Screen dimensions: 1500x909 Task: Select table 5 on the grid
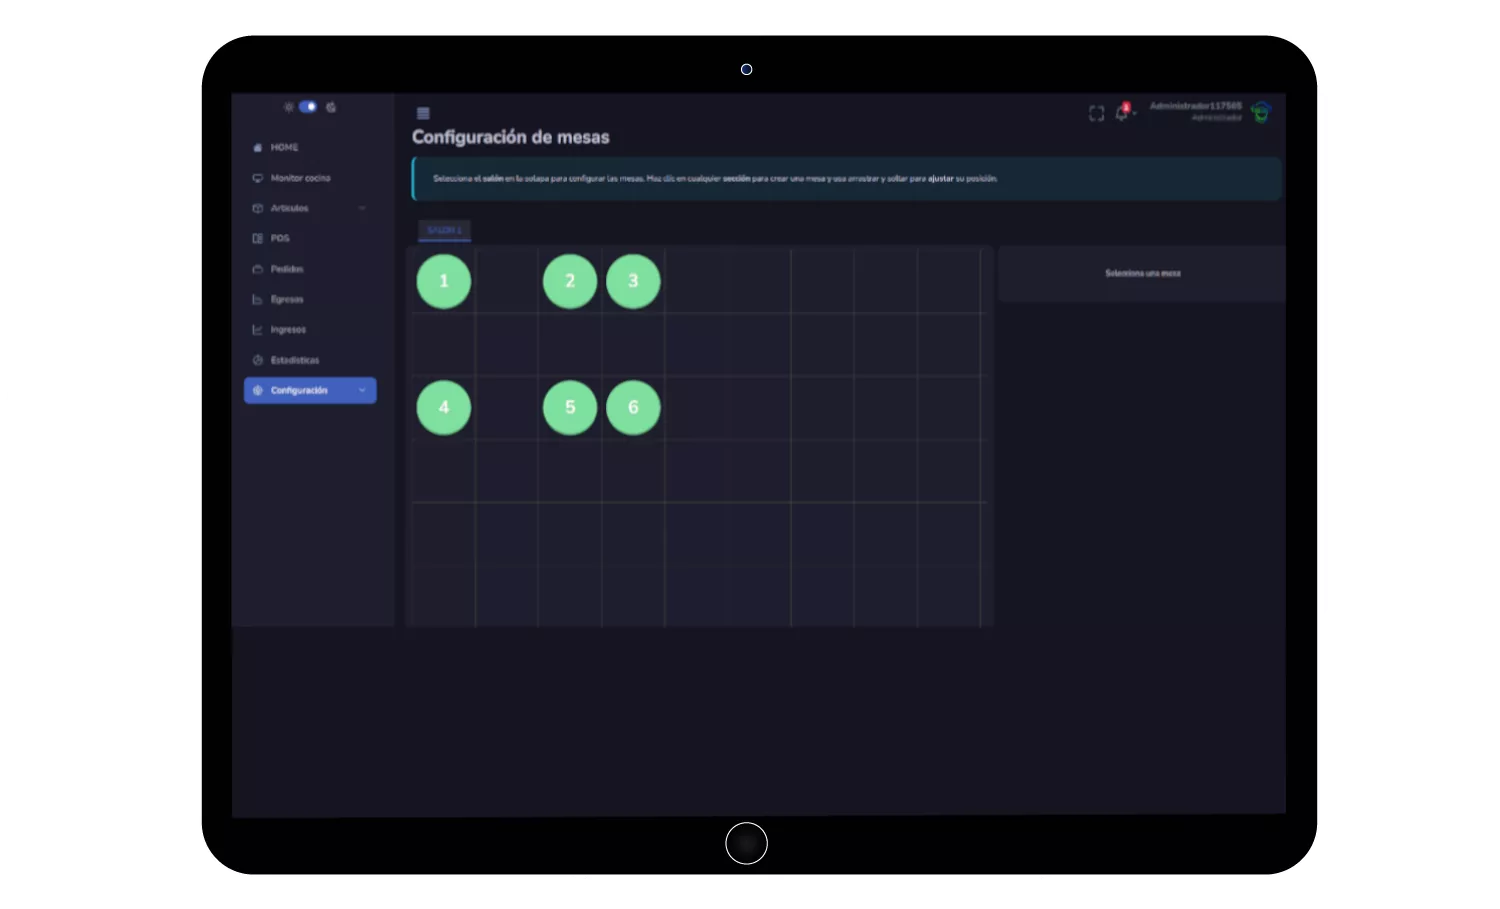[x=570, y=408]
